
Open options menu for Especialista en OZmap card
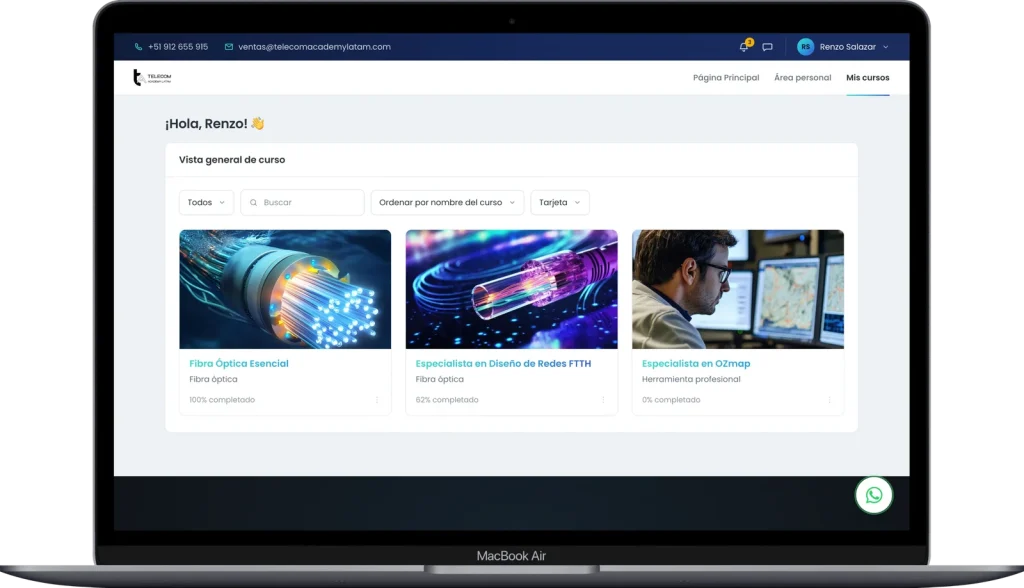[x=829, y=400]
